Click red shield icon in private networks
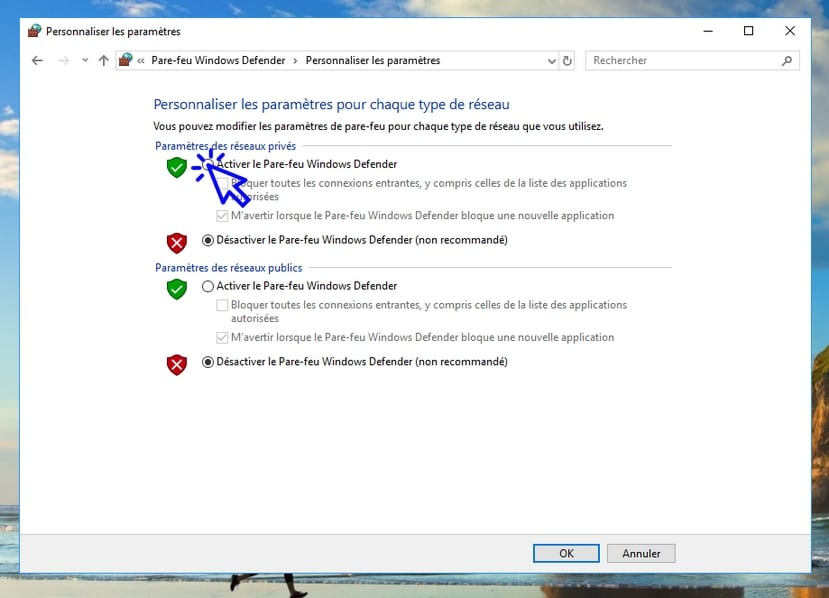Screen dimensions: 829x598 pyautogui.click(x=177, y=243)
